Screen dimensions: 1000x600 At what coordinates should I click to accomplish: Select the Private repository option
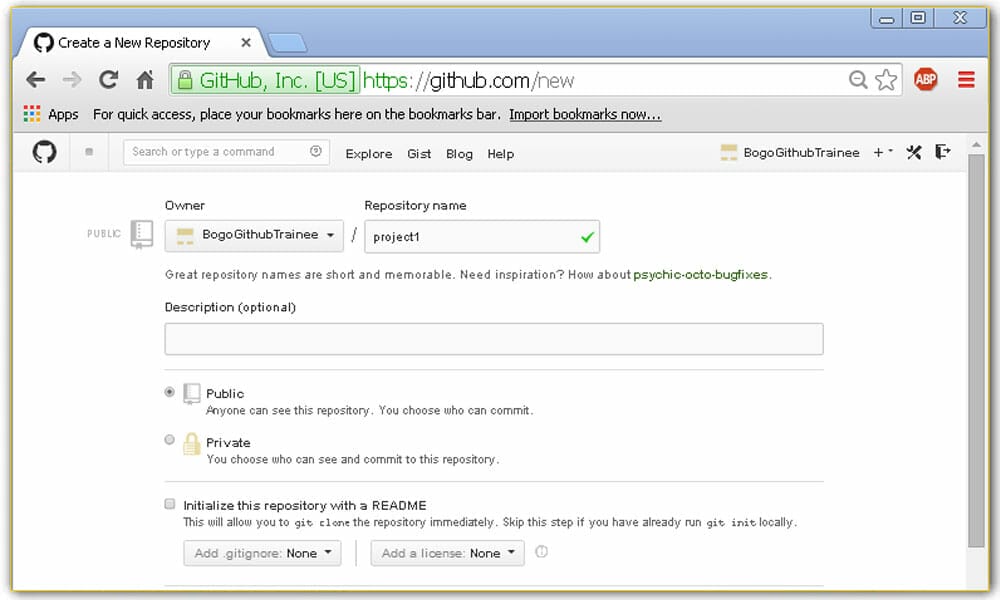(x=170, y=439)
